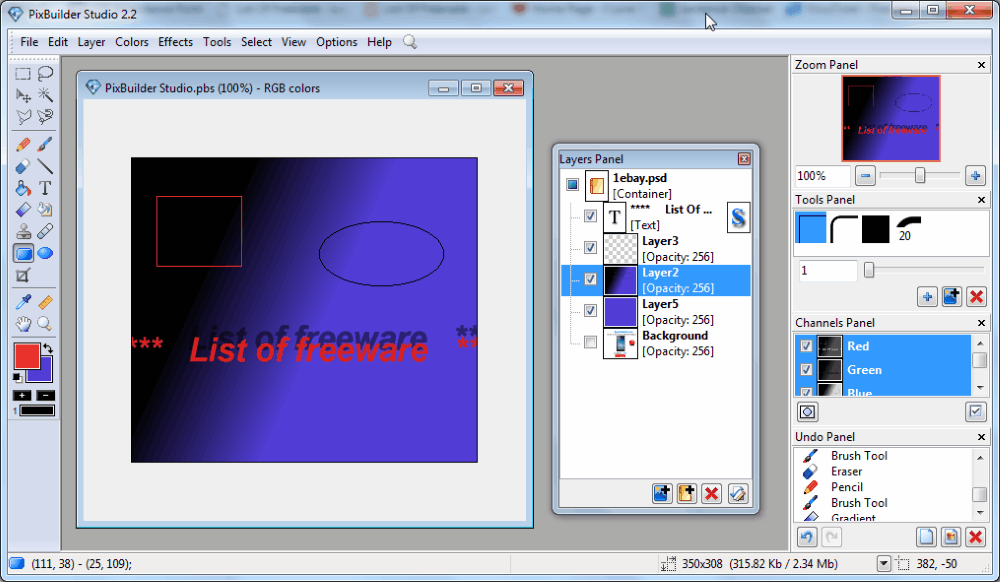Show the Background layer via its checkbox
This screenshot has height=582, width=1000.
(591, 342)
